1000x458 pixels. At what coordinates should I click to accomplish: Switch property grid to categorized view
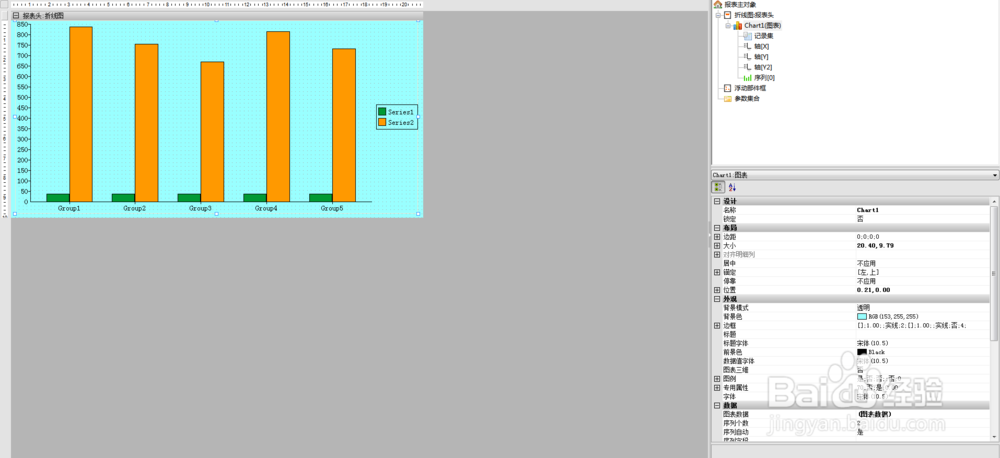pyautogui.click(x=718, y=187)
